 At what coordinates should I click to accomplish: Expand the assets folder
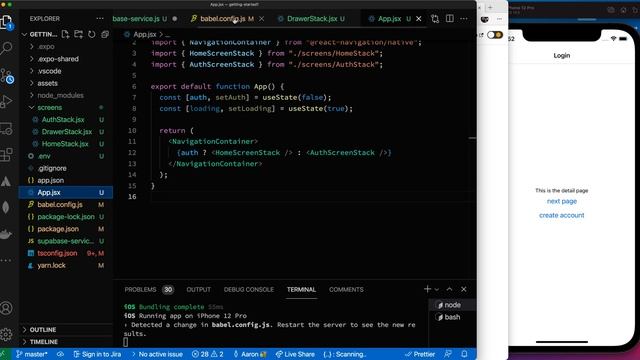(47, 83)
